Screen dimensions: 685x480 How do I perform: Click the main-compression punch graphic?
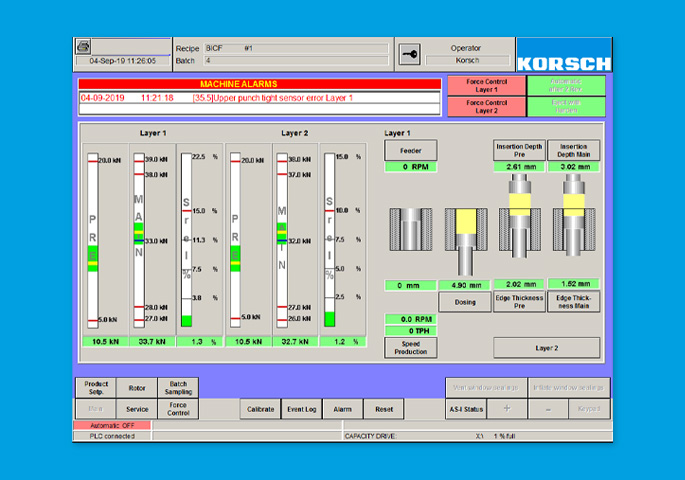[574, 215]
